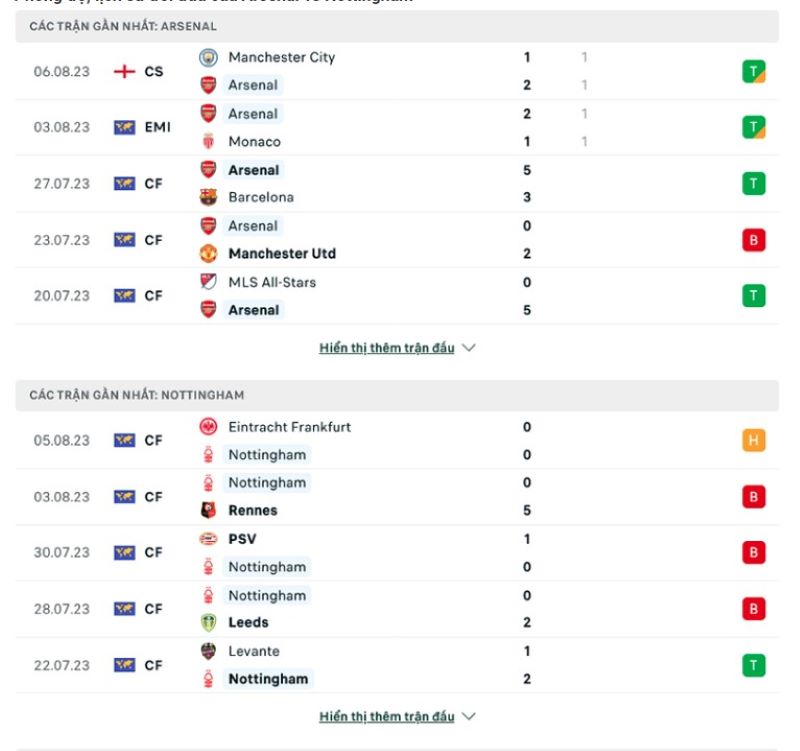Toggle the red B badge on Rennes match
Screen dimensions: 800x751
point(753,496)
